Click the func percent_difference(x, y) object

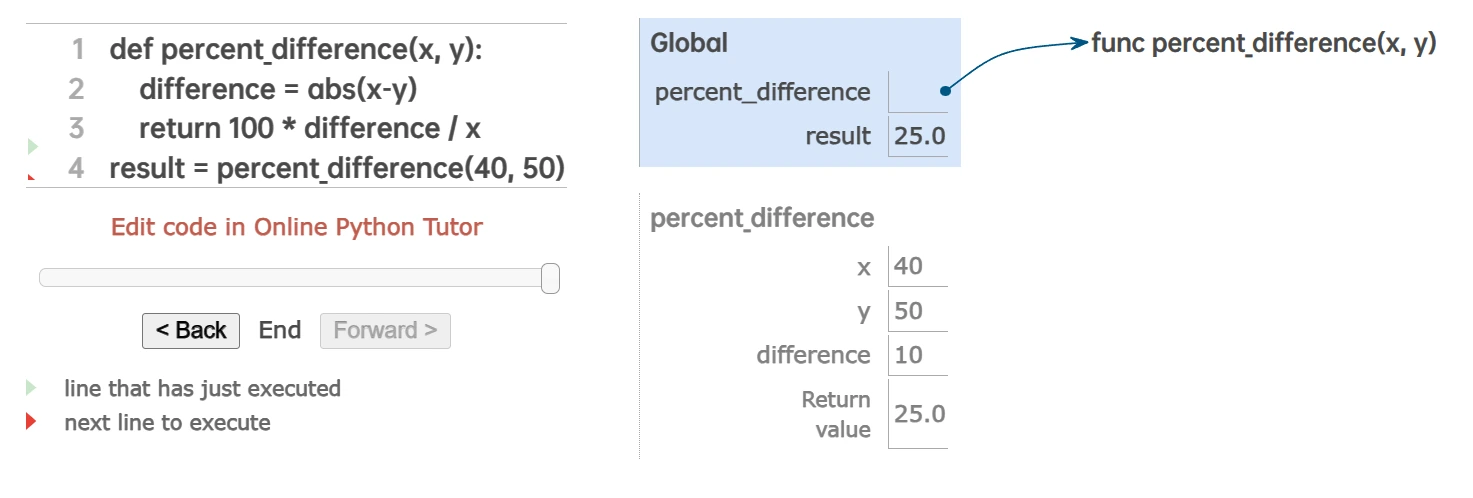click(x=1264, y=43)
